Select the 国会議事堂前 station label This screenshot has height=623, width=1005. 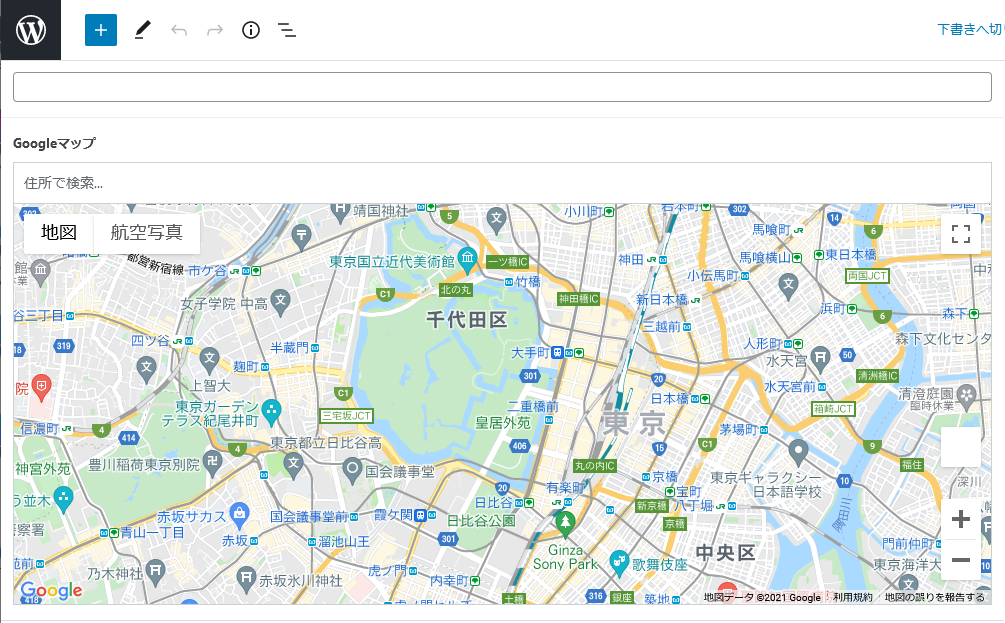[309, 517]
